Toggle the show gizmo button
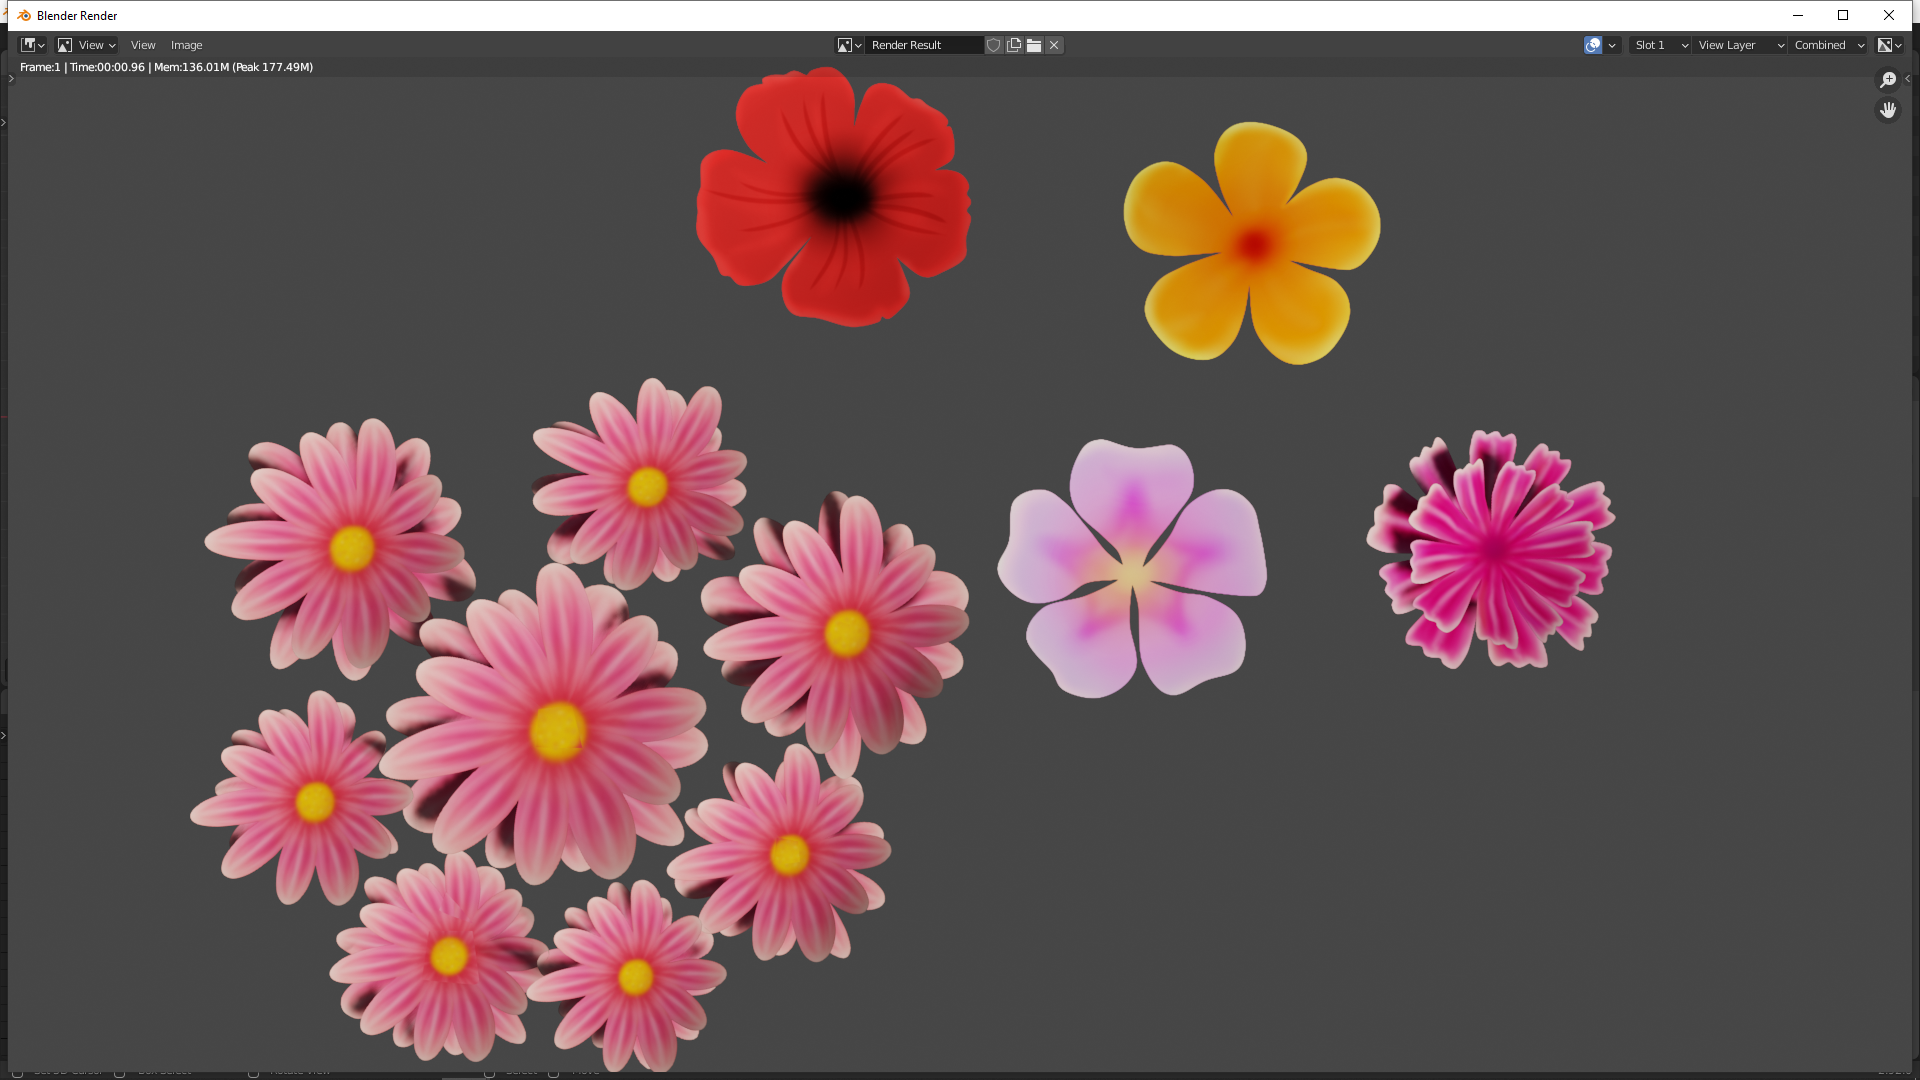Viewport: 1920px width, 1080px height. 1593,45
